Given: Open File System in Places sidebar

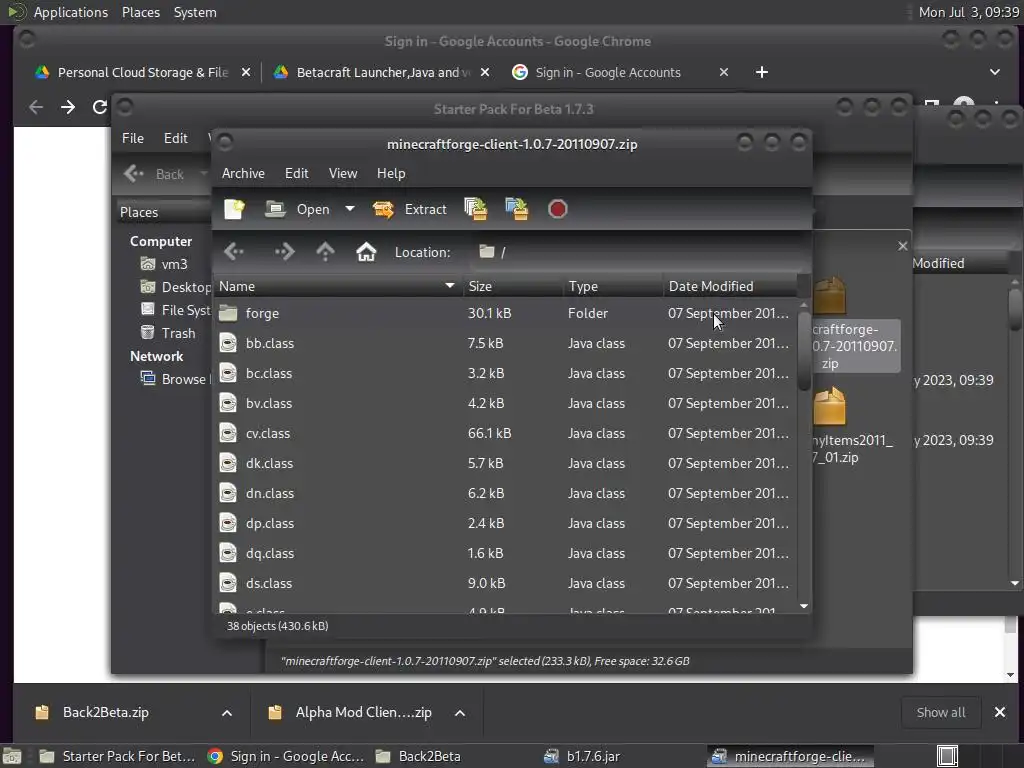Looking at the screenshot, I should (175, 310).
